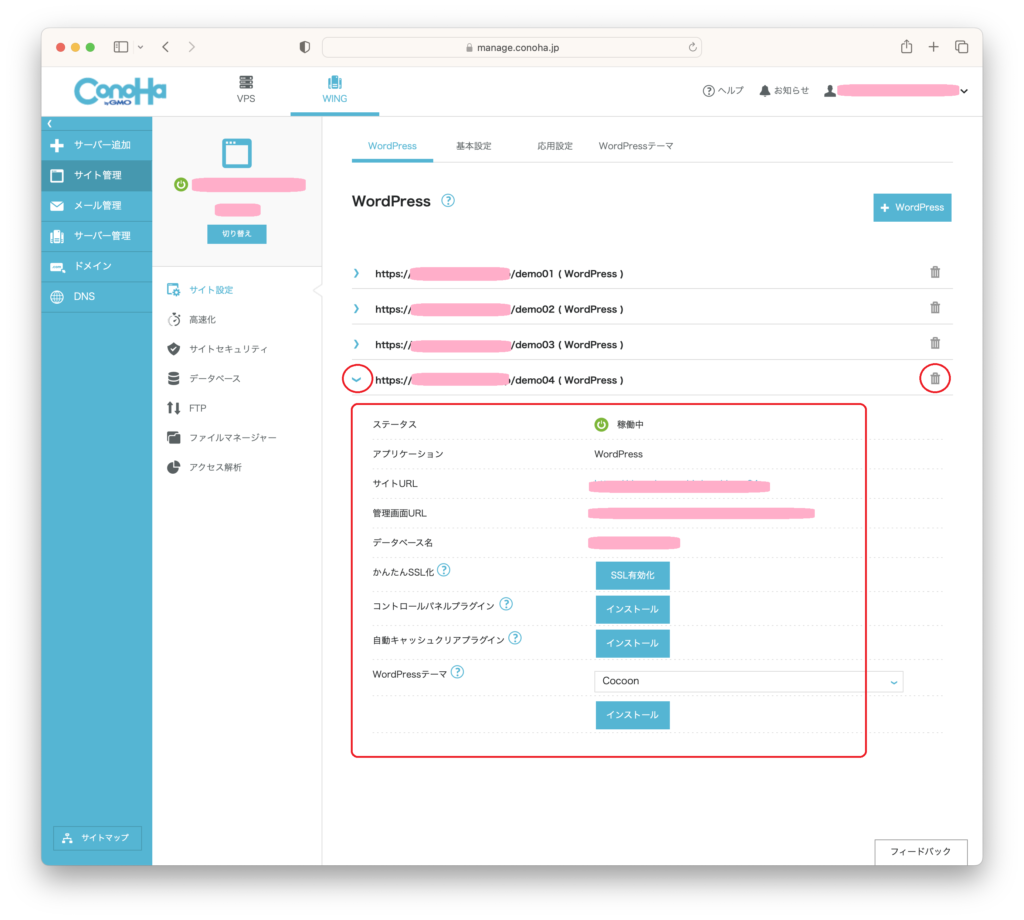Screen dimensions: 1024x920
Task: Open a new Safari tab
Action: (x=934, y=47)
